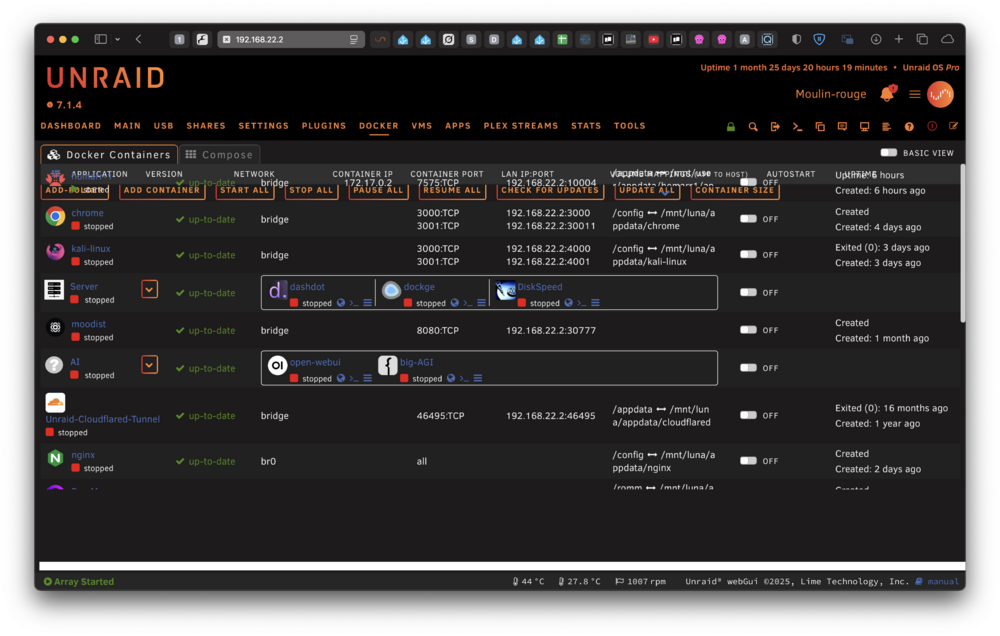
Task: Click the orange user avatar circle
Action: (940, 94)
